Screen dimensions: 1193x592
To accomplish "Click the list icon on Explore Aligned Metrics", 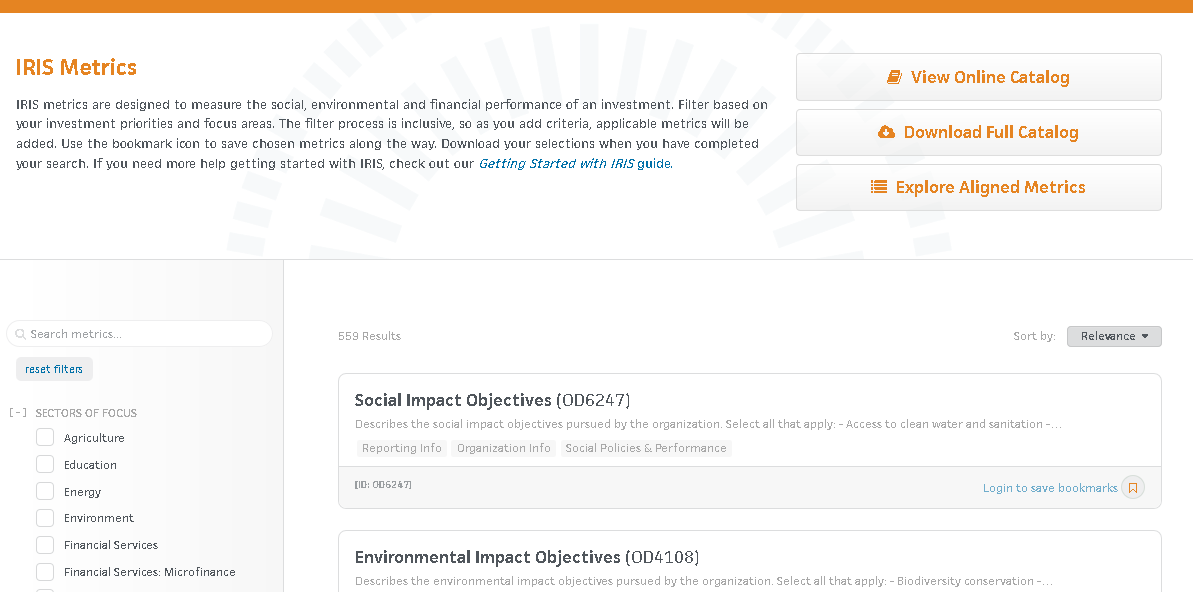I will pyautogui.click(x=879, y=187).
